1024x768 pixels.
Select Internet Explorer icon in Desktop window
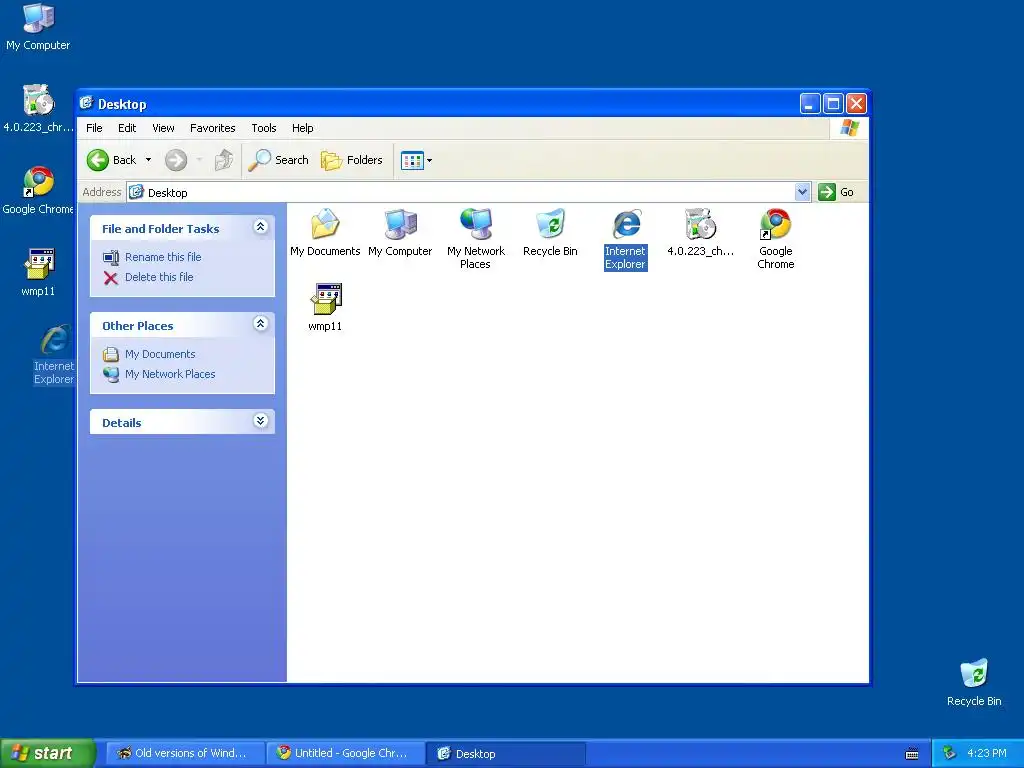coord(626,239)
